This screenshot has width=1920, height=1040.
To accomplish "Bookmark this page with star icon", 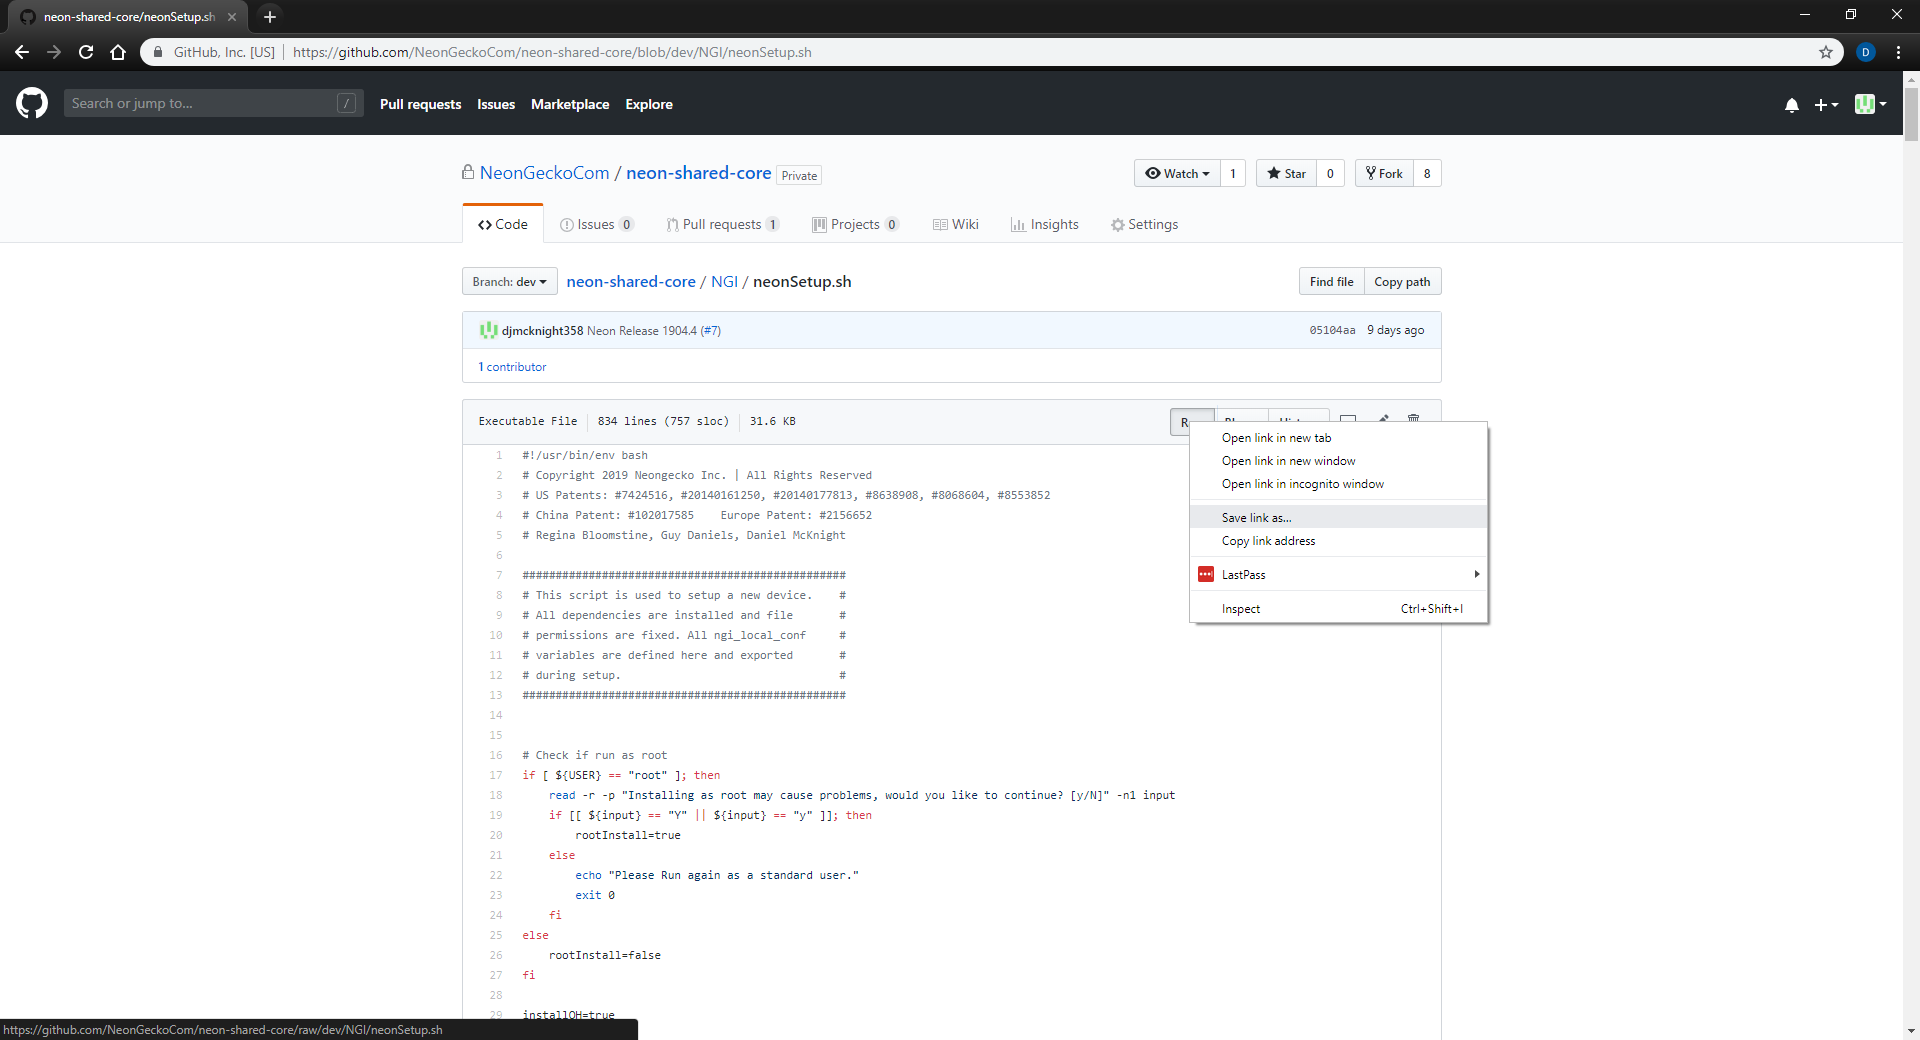I will 1826,52.
